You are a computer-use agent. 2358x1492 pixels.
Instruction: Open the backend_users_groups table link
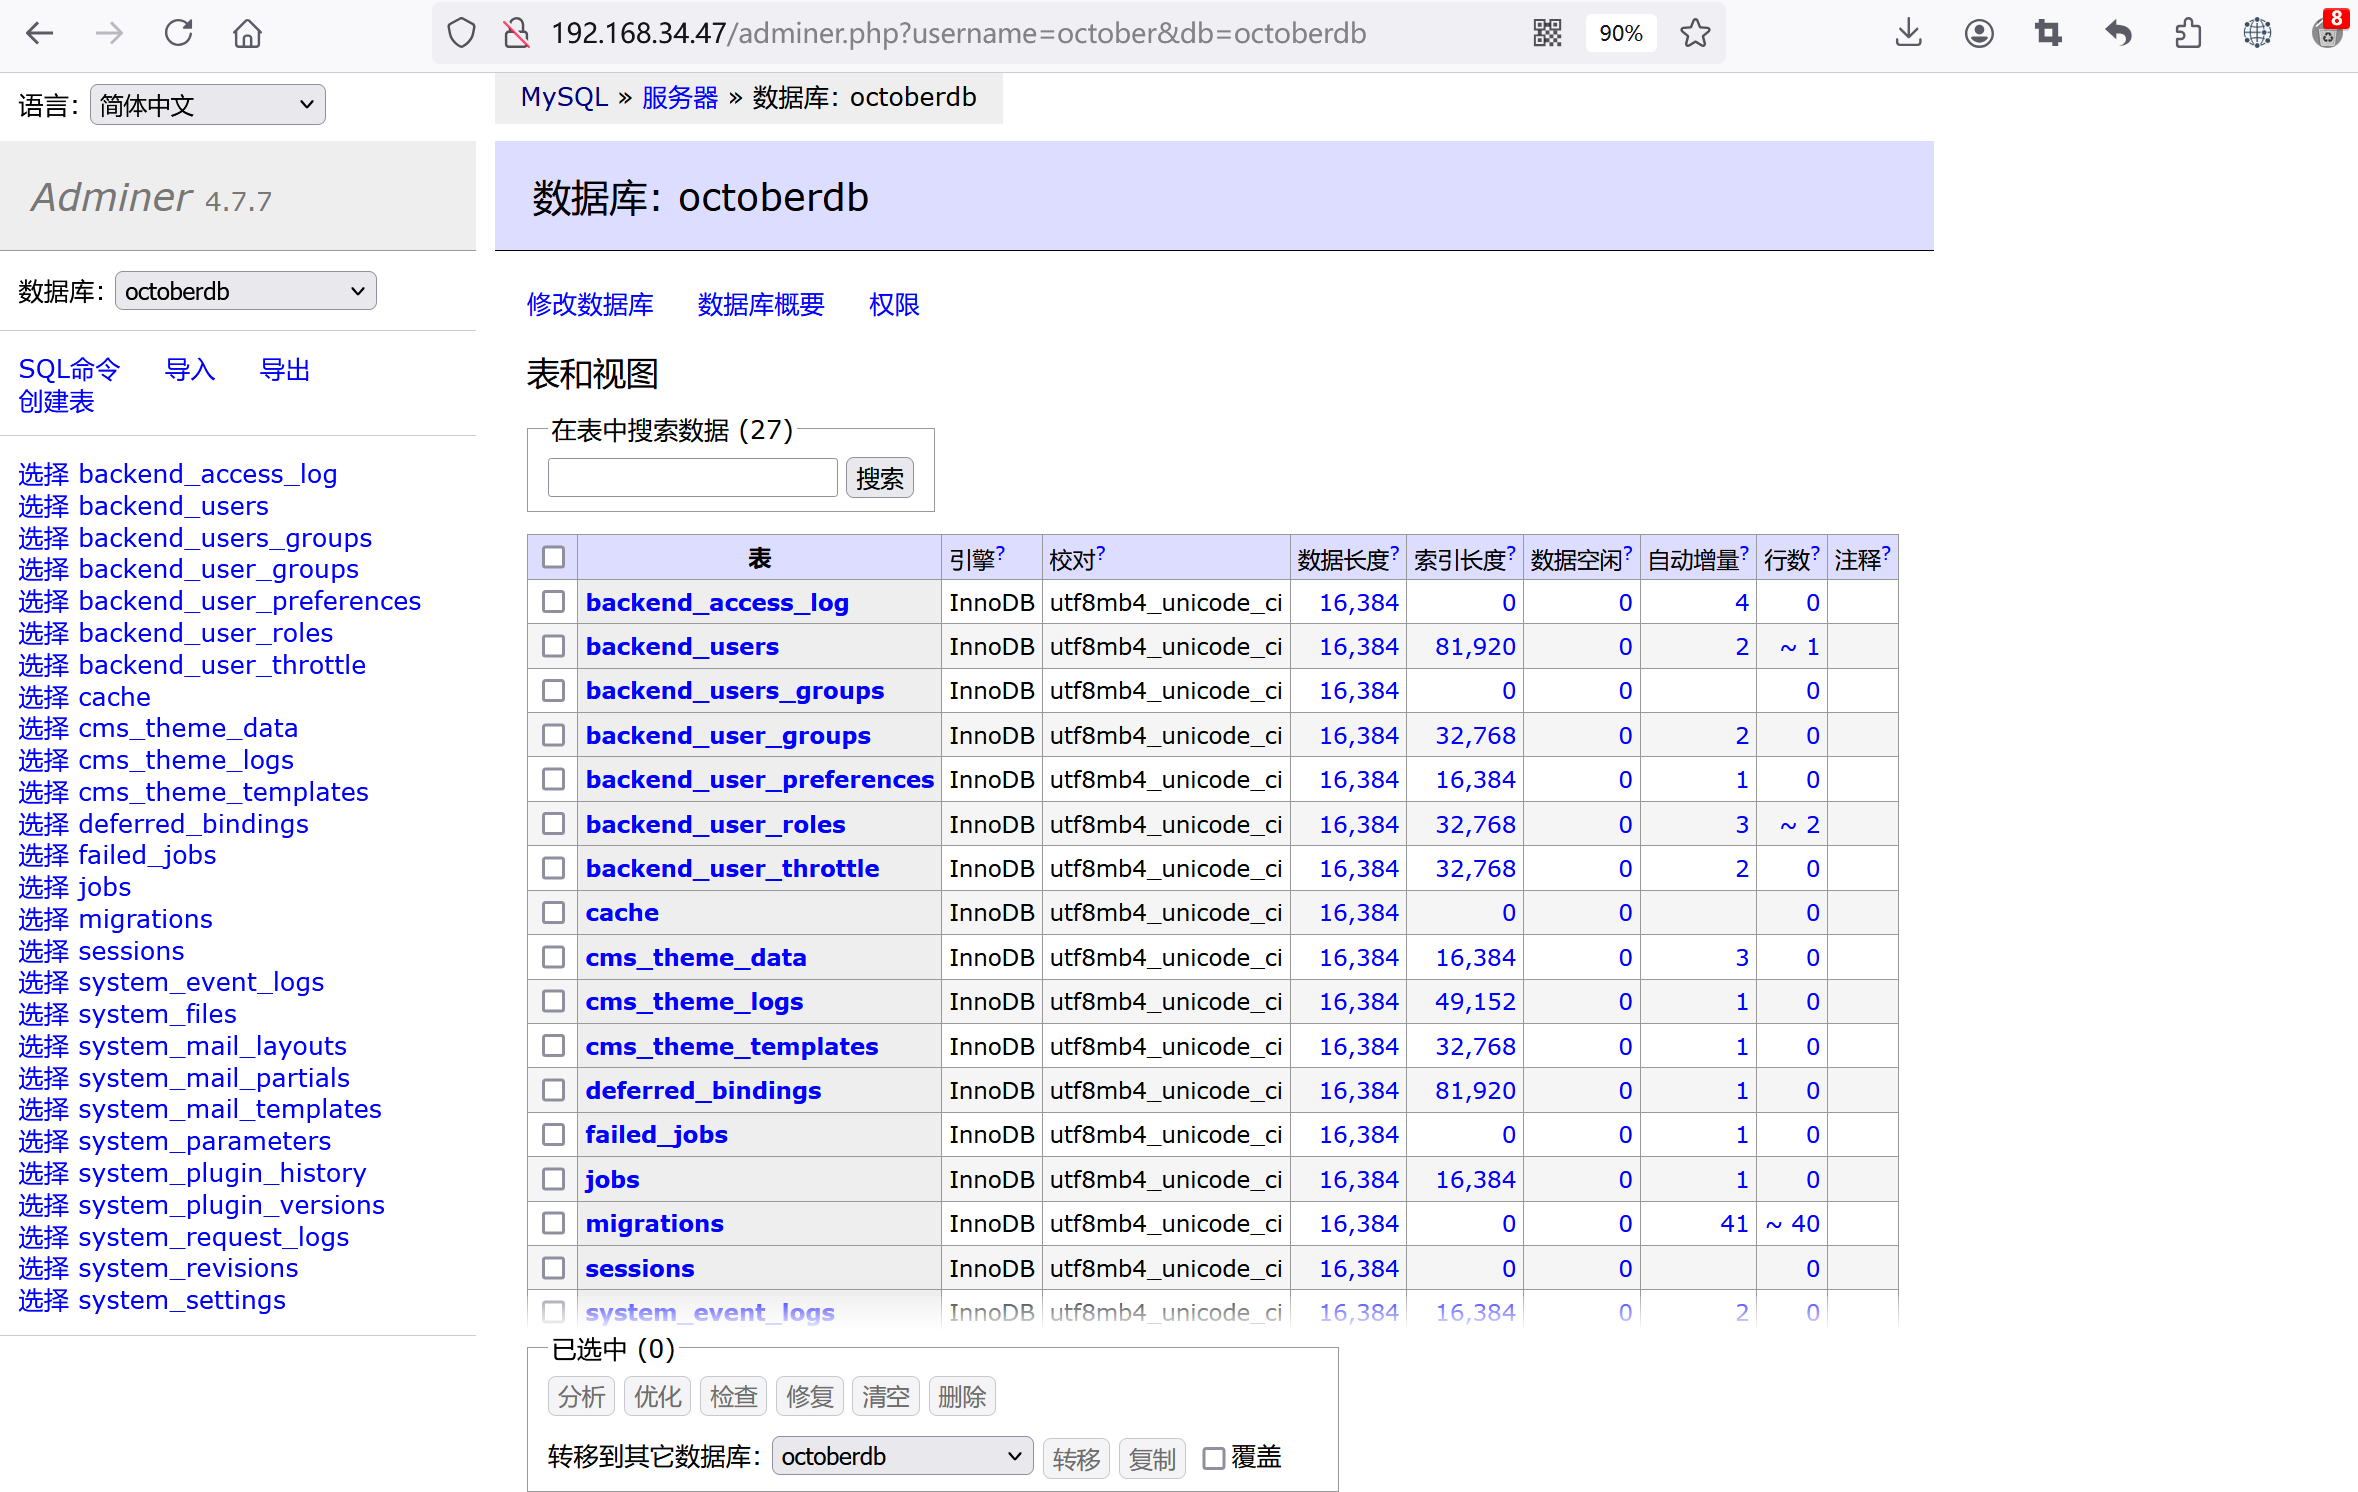(735, 690)
